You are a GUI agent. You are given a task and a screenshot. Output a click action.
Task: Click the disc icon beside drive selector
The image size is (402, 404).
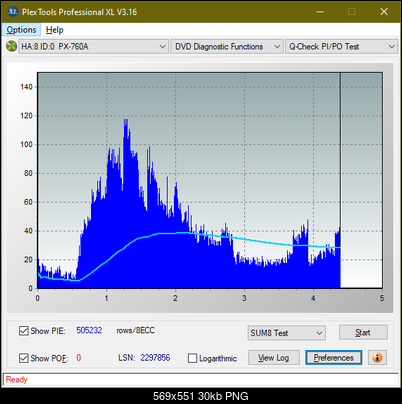point(11,46)
